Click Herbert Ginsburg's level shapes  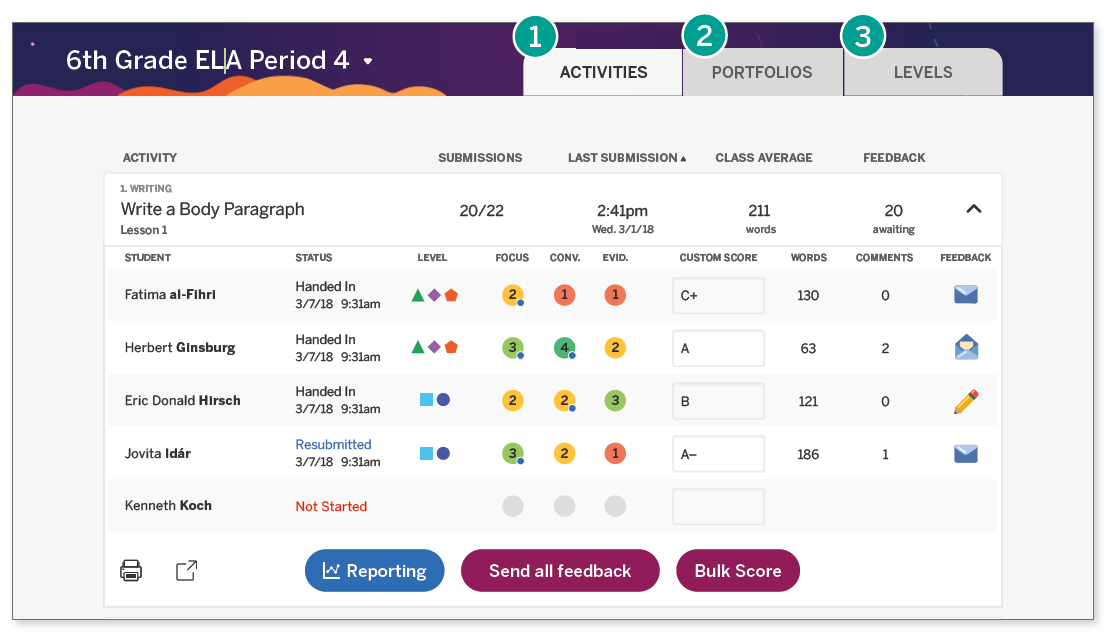pyautogui.click(x=434, y=348)
